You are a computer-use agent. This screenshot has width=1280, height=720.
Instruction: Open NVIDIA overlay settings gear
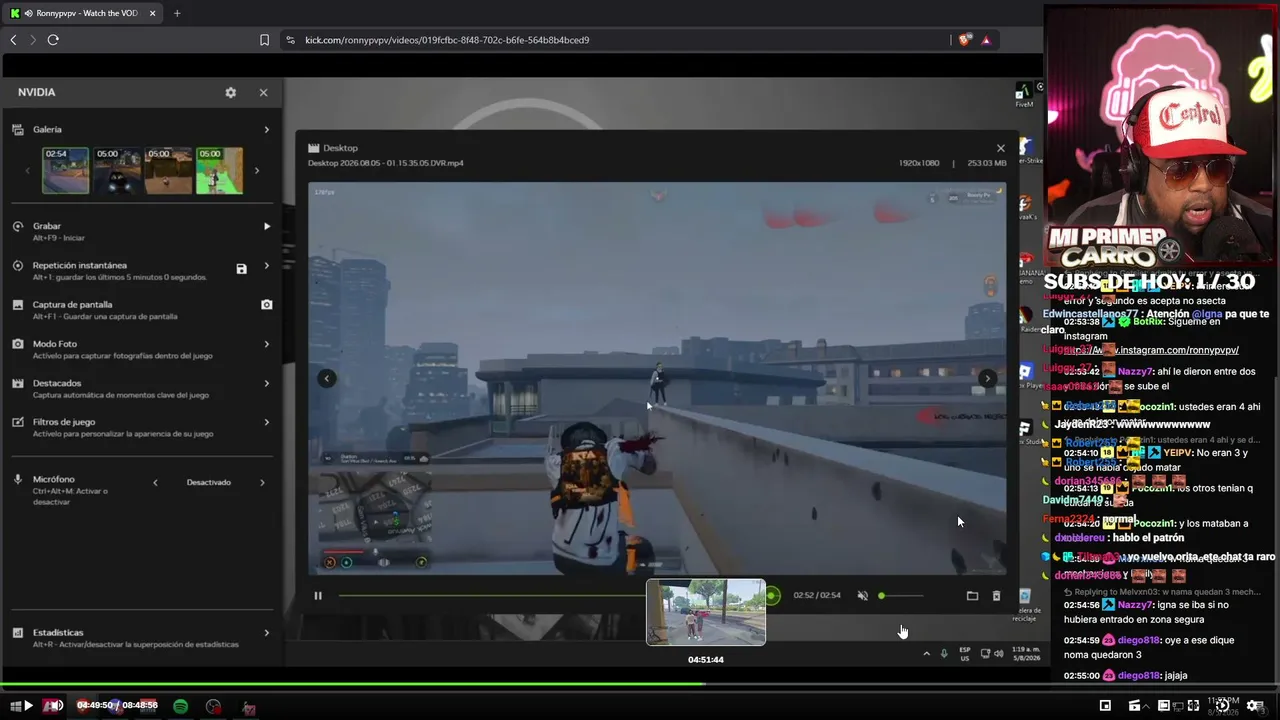231,92
